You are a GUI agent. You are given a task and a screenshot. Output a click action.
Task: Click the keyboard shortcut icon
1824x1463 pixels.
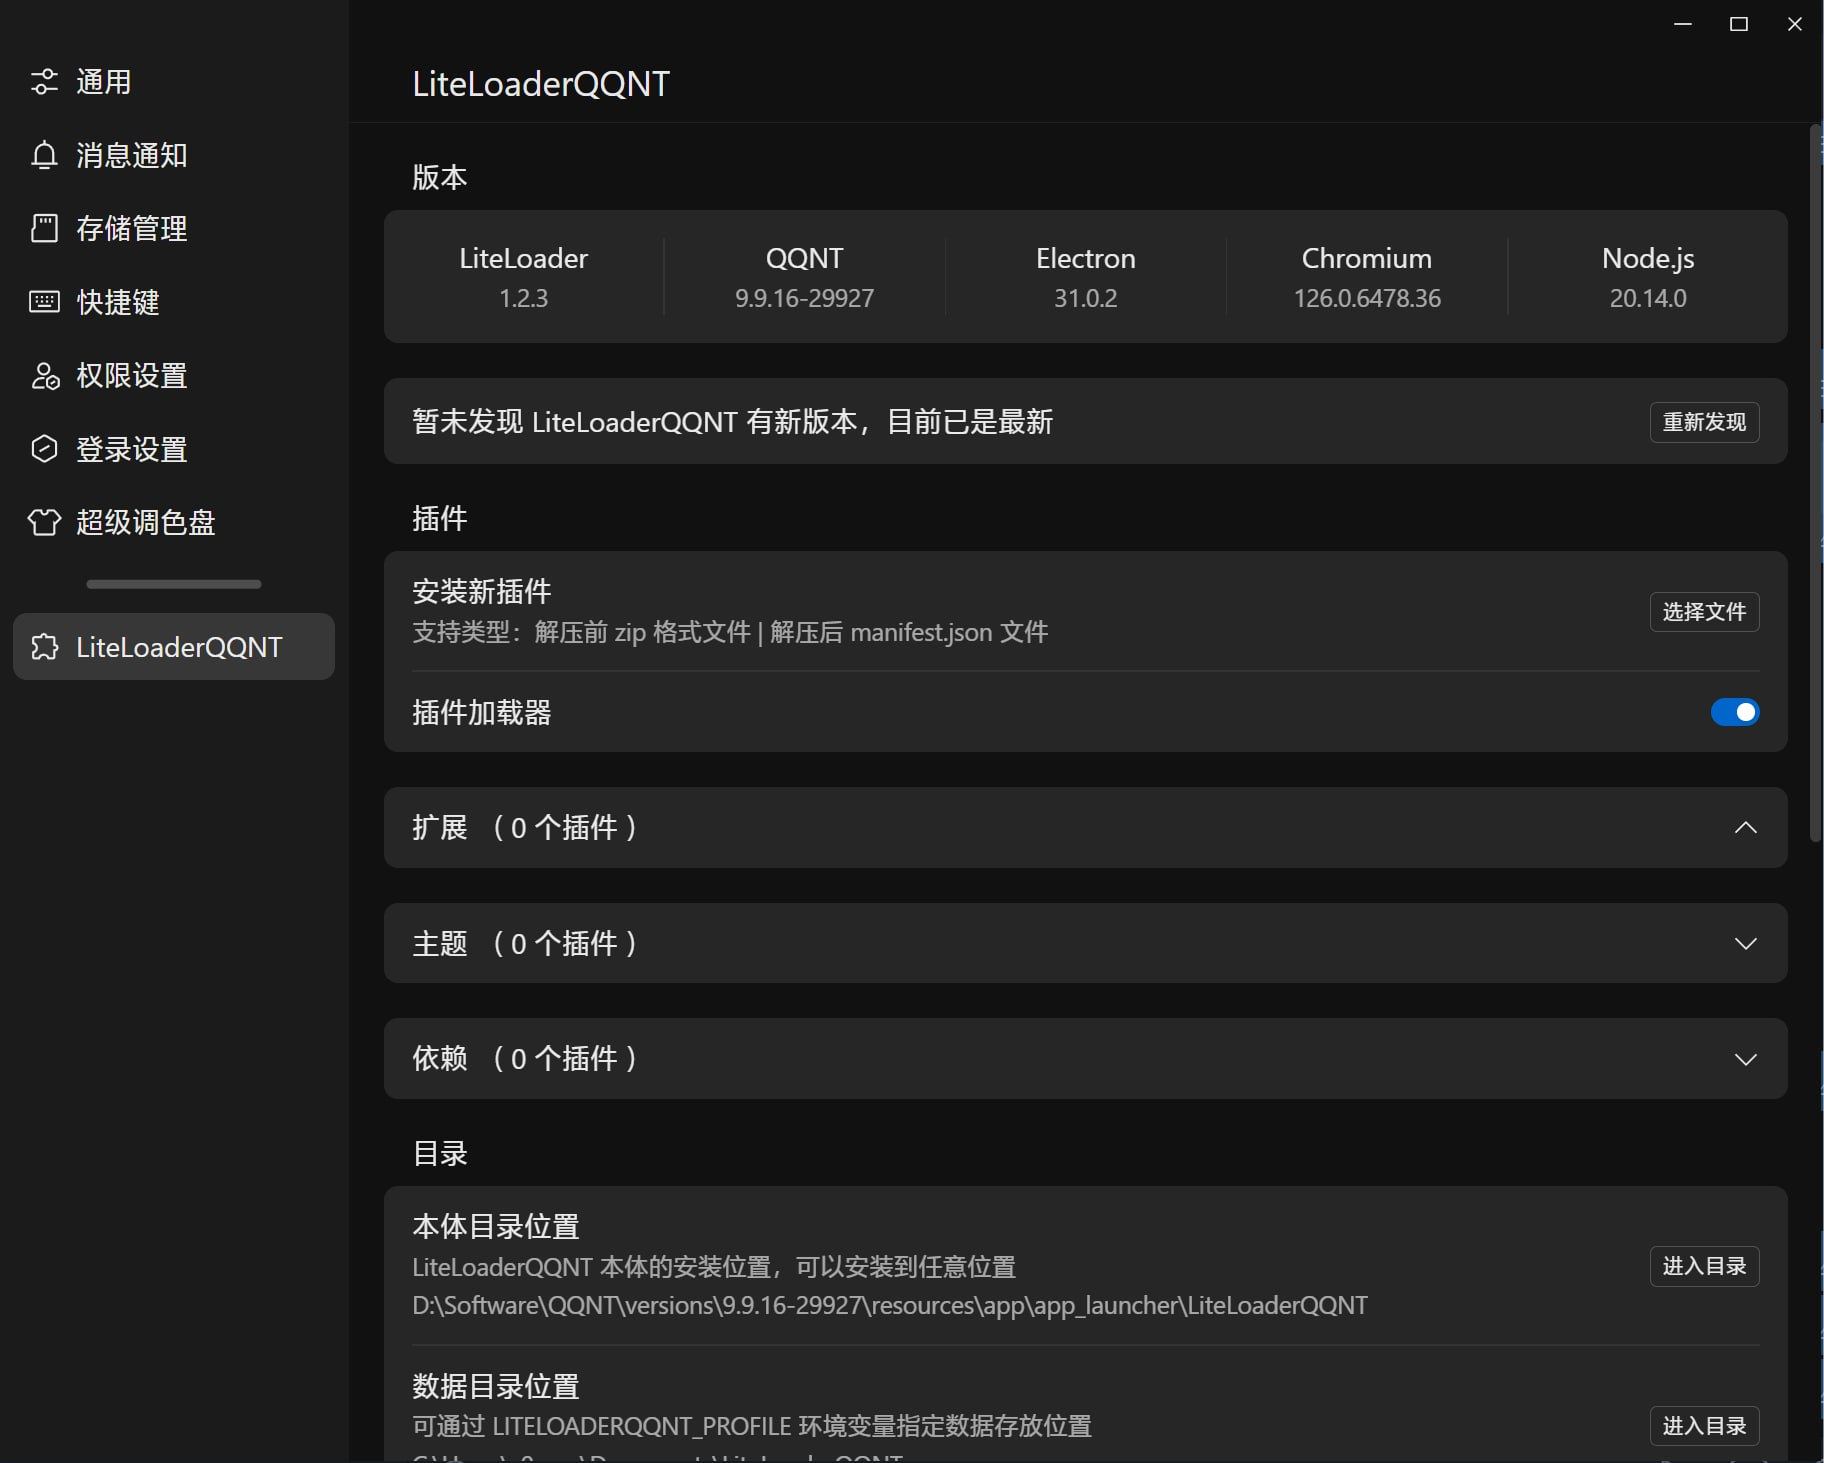pos(44,302)
